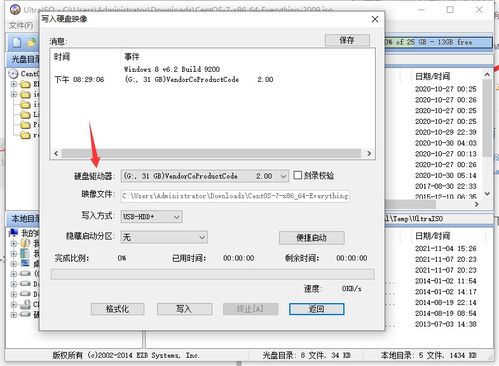This screenshot has height=366, width=499.
Task: Click the My Computer icon in local tree
Action: (x=14, y=233)
